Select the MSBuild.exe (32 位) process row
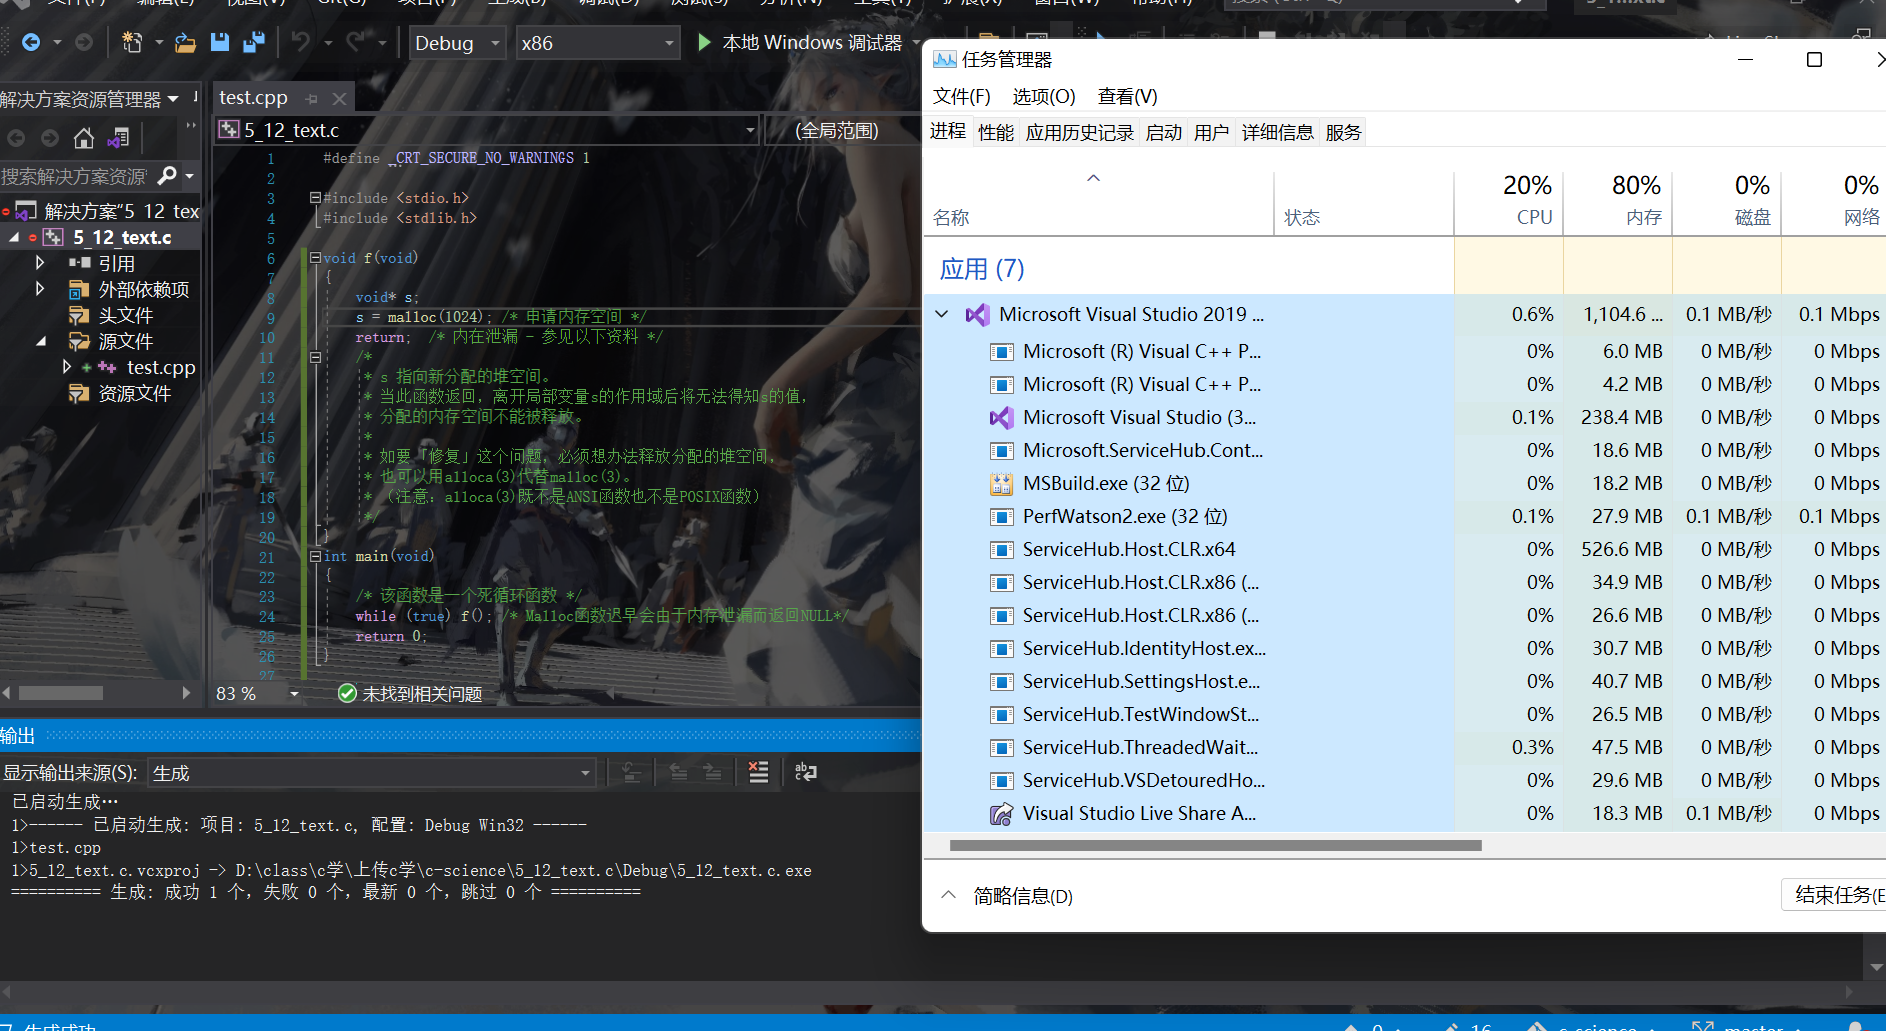Screen dimensions: 1886x1031 click(1404, 483)
